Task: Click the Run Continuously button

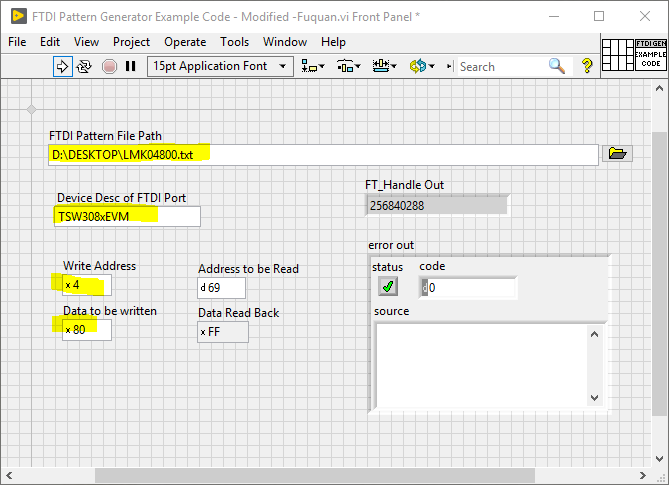Action: click(x=84, y=67)
